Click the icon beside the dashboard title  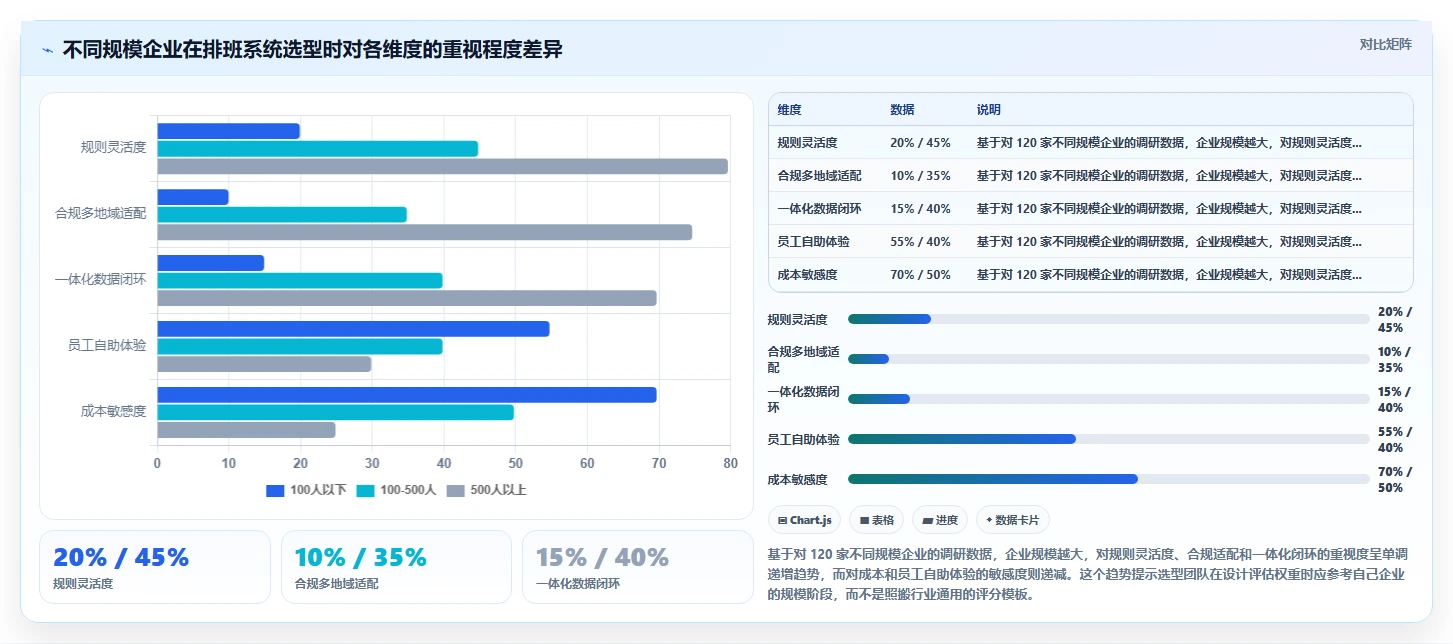[47, 50]
